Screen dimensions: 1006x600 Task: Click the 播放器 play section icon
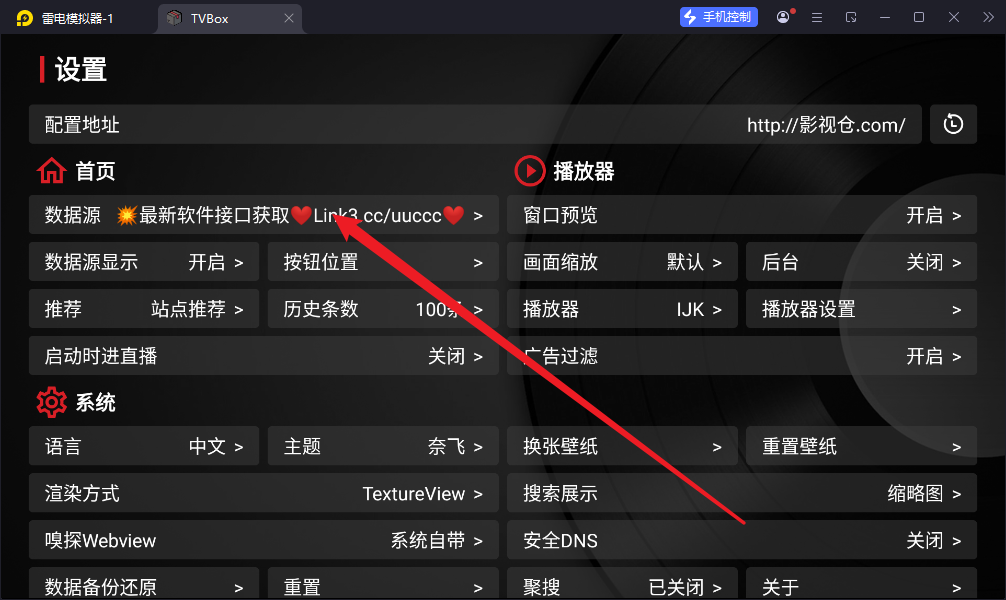(530, 171)
